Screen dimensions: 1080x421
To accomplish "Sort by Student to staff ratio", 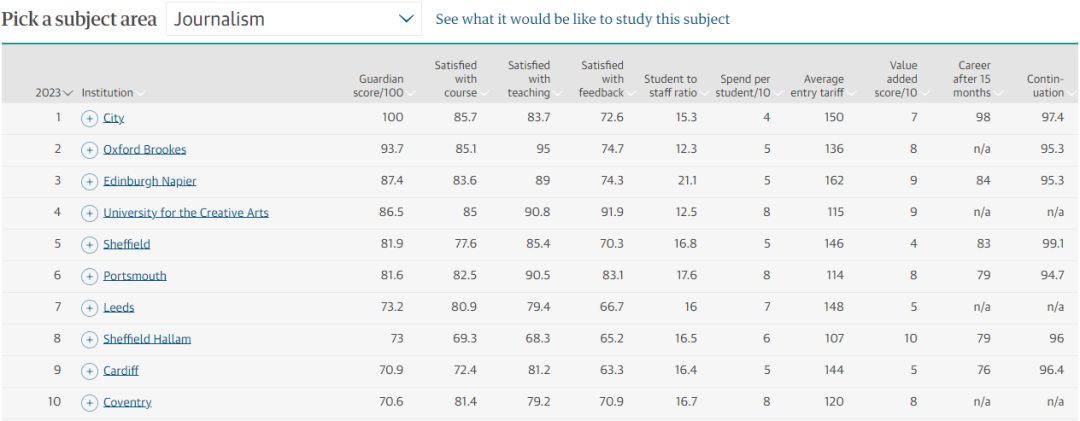I will (669, 86).
